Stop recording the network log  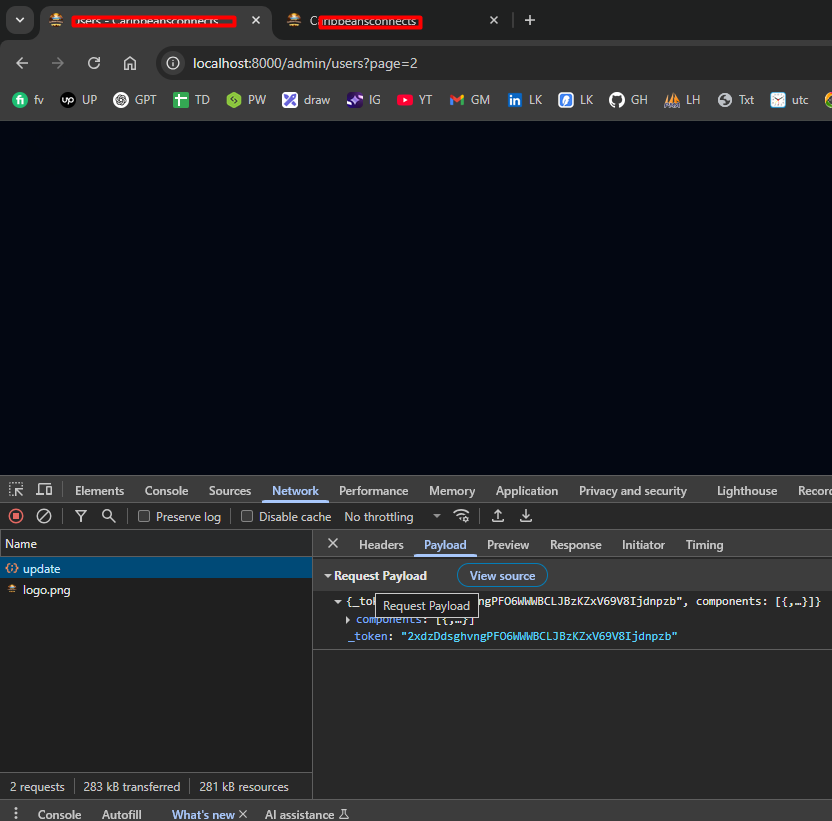(x=16, y=516)
